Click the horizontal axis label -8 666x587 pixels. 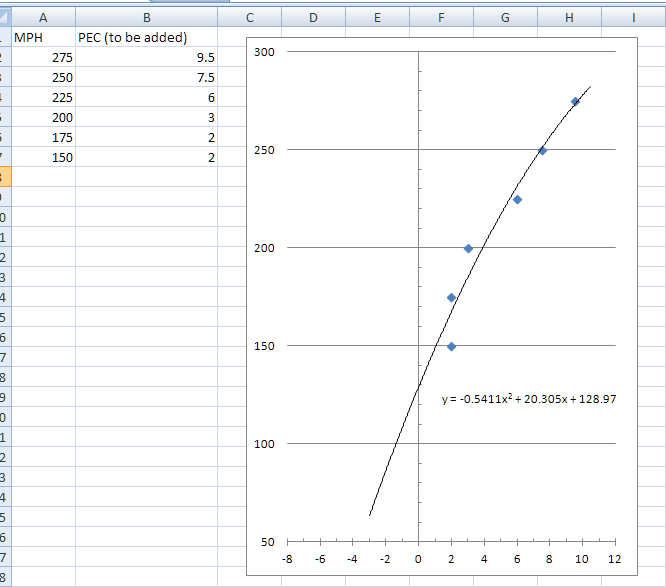pos(287,559)
